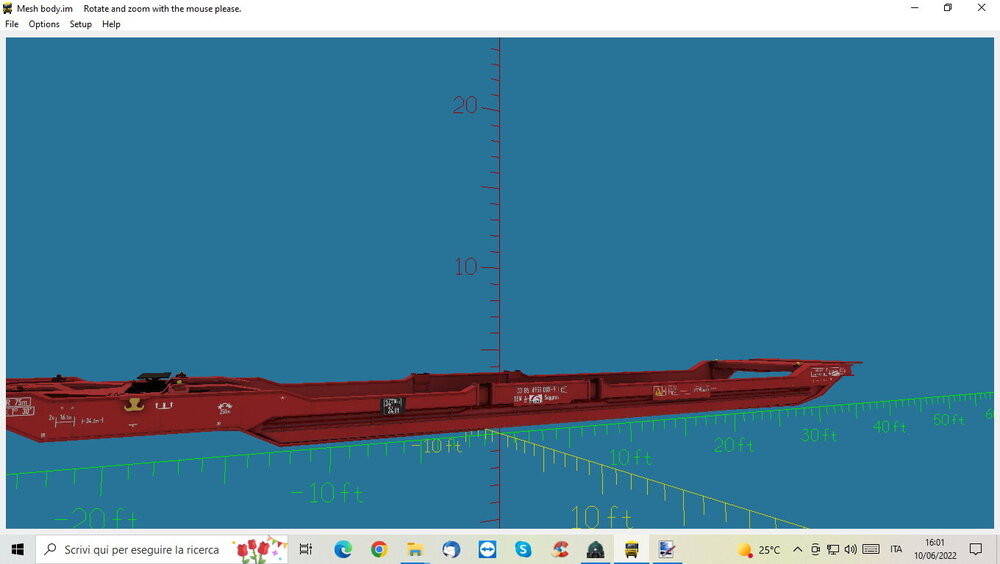Open the clock showing 16:01

pos(935,549)
